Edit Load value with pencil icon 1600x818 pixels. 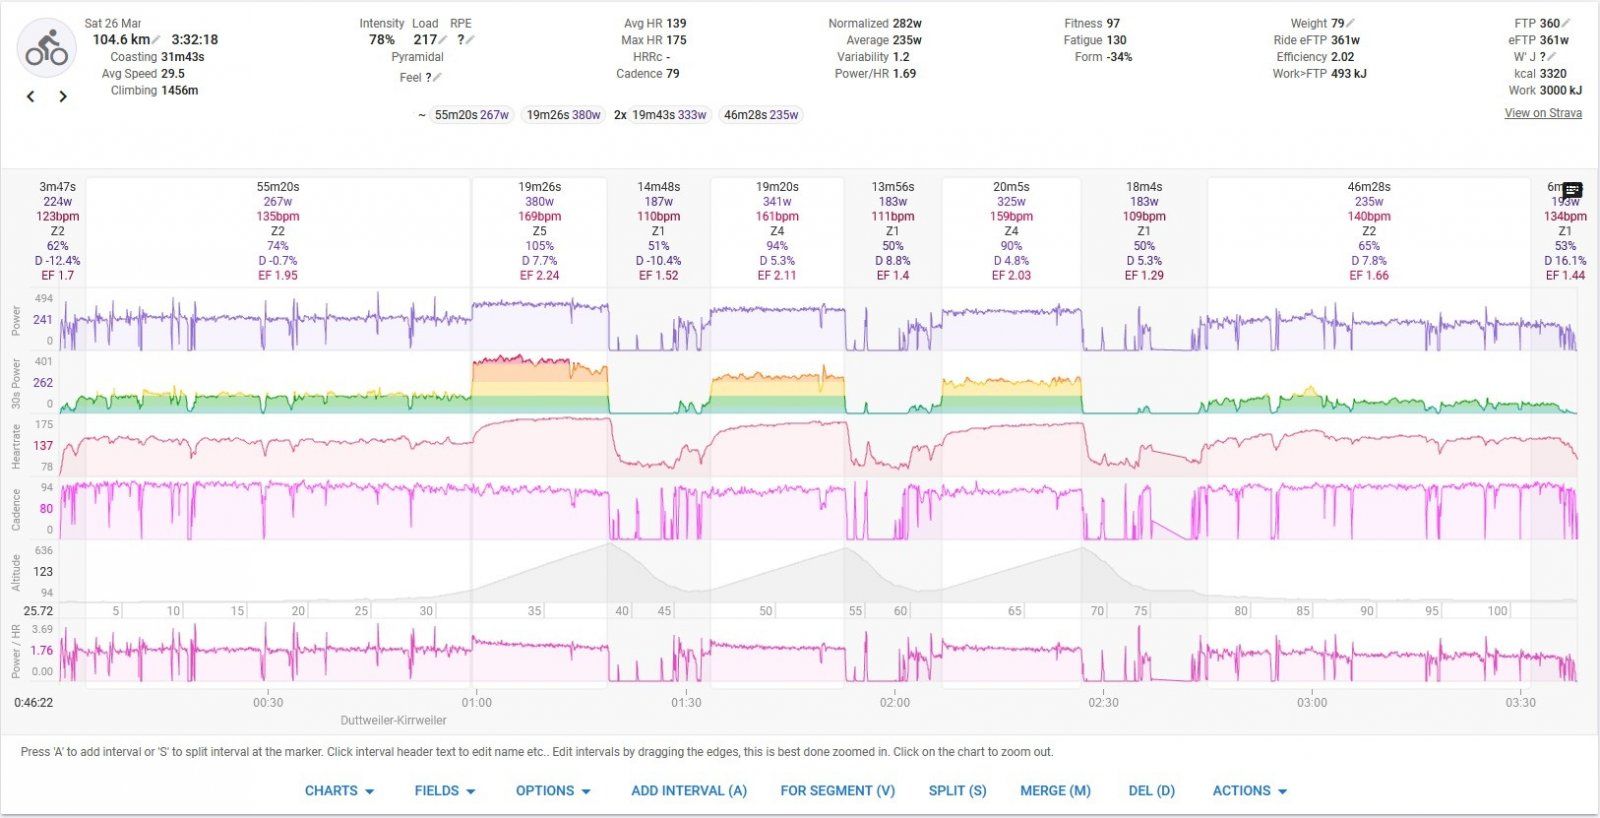(443, 40)
